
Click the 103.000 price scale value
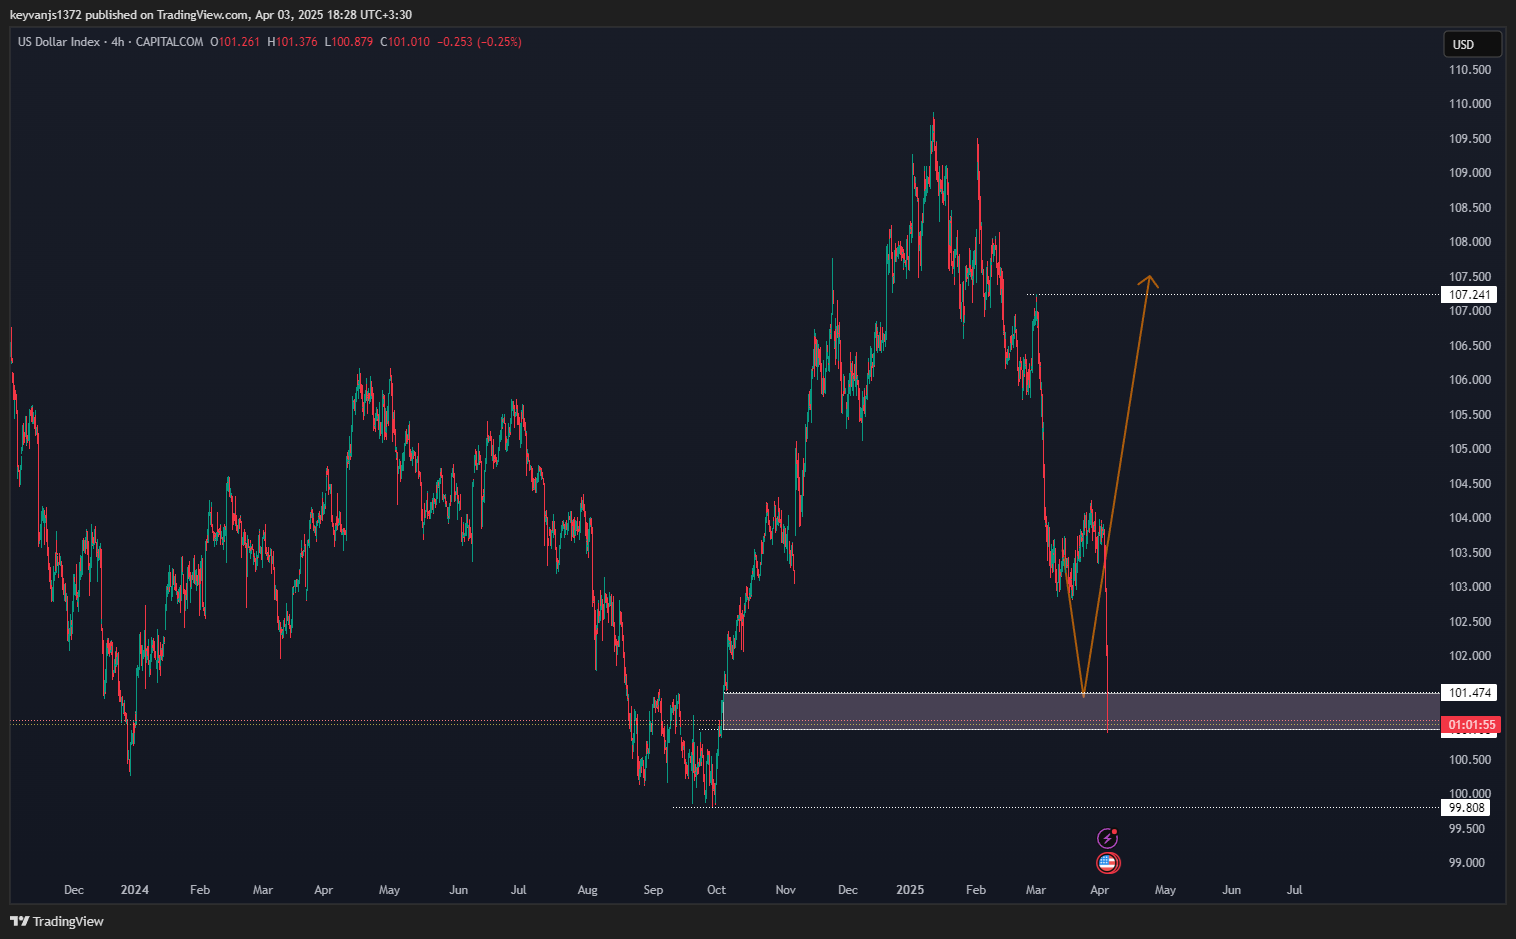[x=1470, y=587]
